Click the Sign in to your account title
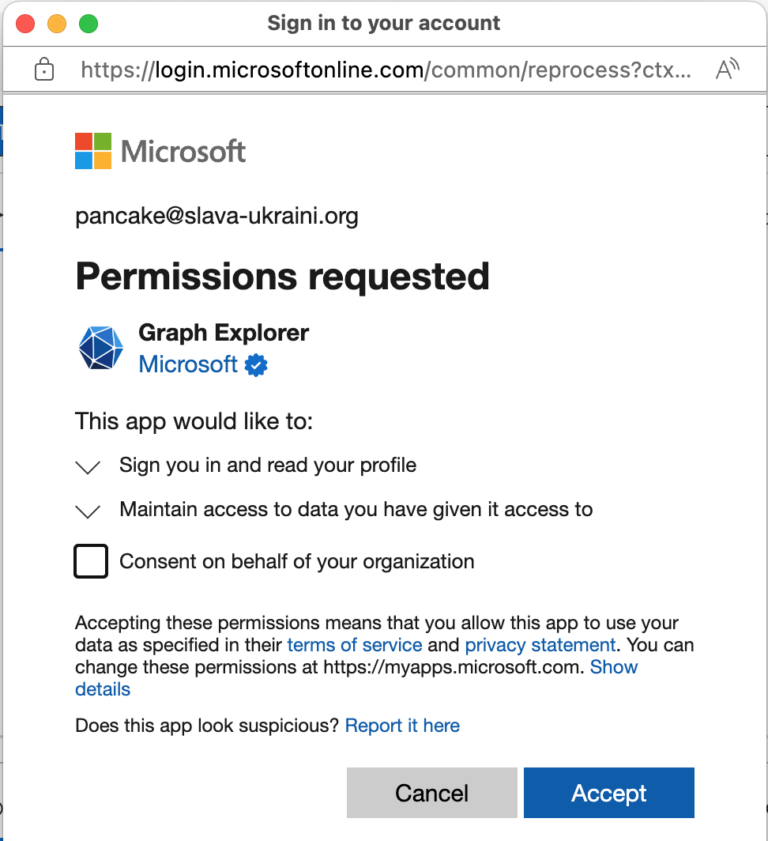The width and height of the screenshot is (768, 841). click(383, 22)
